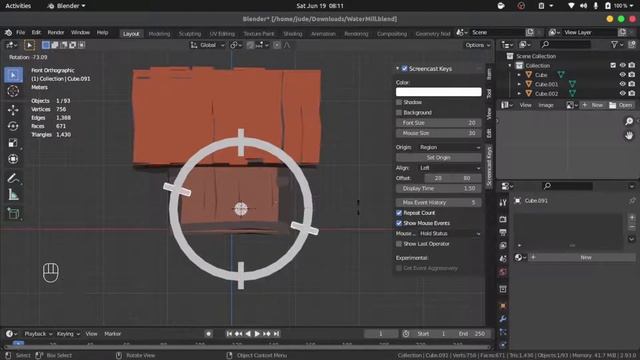Open the File menu
Image resolution: width=640 pixels, height=360 pixels.
20,33
